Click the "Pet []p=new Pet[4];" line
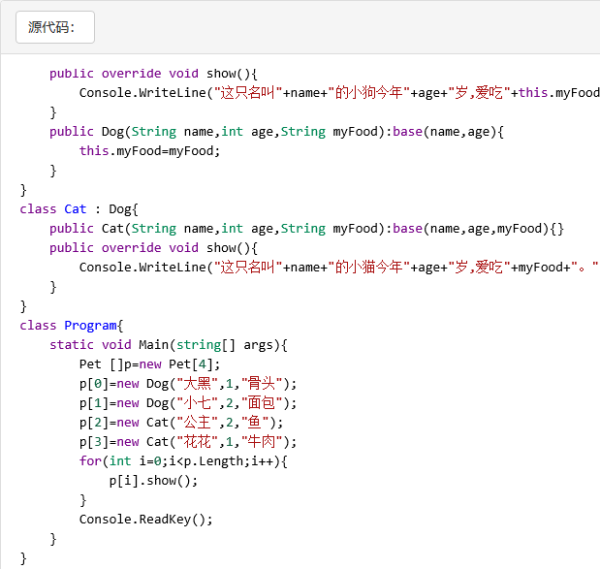This screenshot has width=600, height=569. 149,364
